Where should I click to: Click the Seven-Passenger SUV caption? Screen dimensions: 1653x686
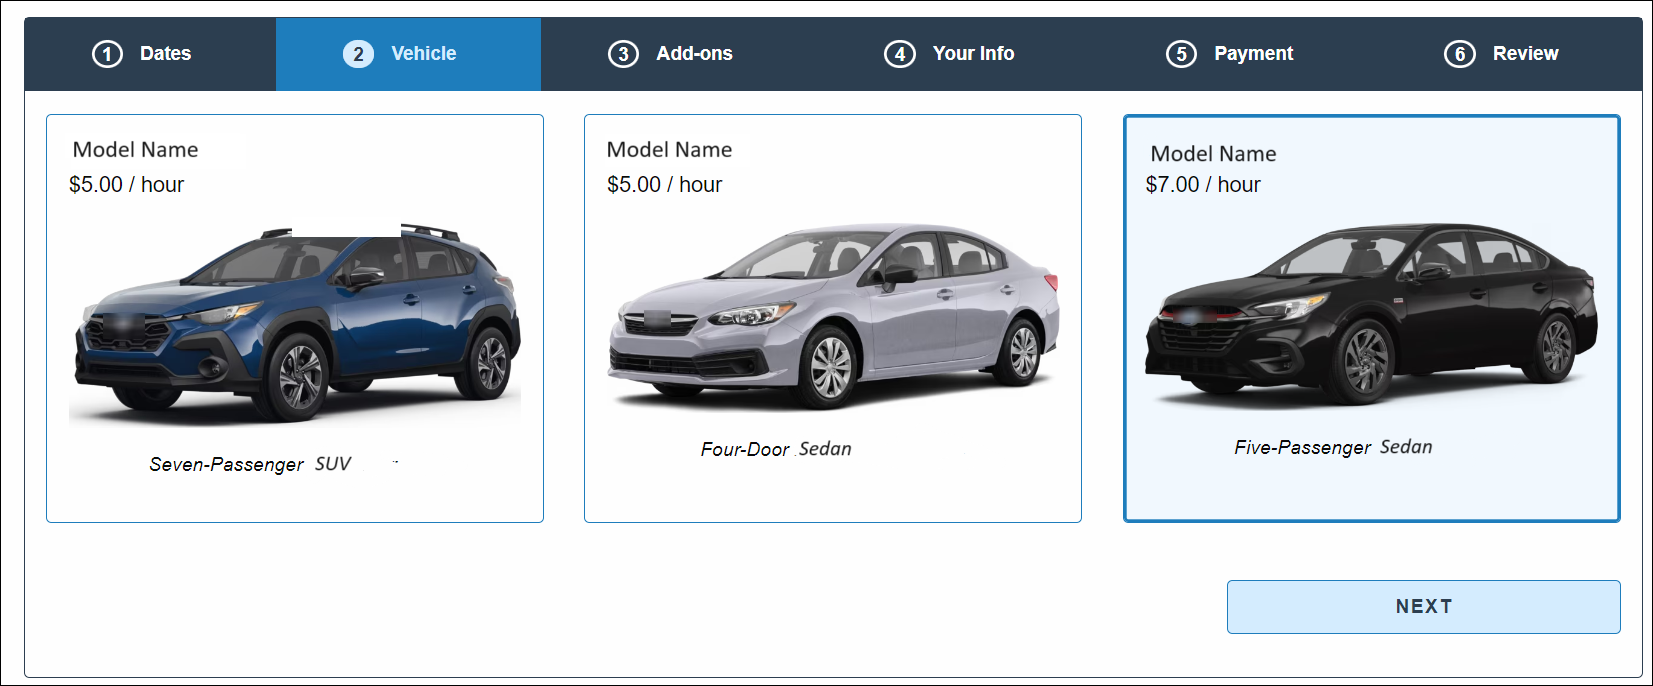250,464
